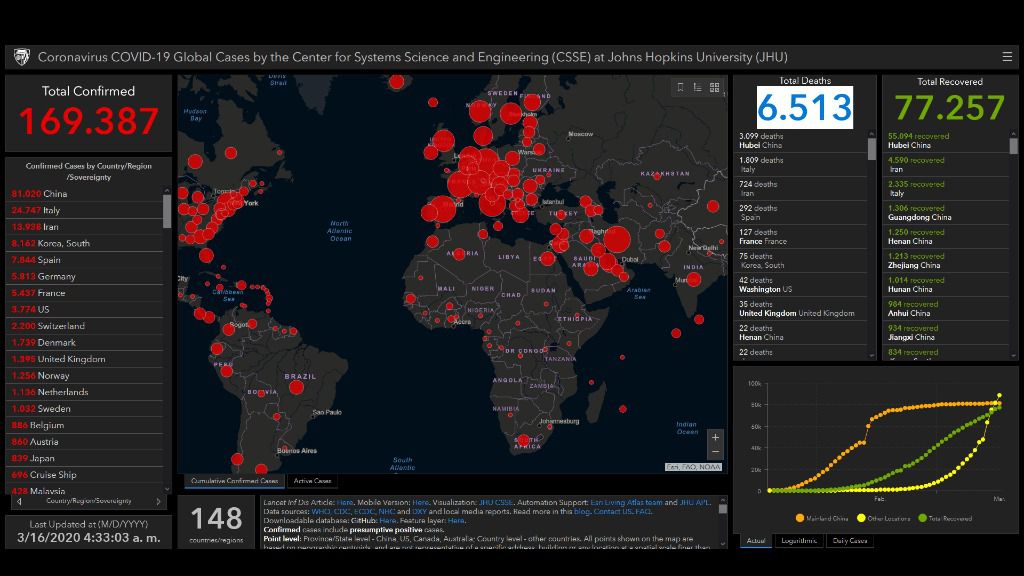Screen dimensions: 1024x576
Task: Open Lancet Inf Dis Article 'Here' link
Action: click(x=345, y=502)
